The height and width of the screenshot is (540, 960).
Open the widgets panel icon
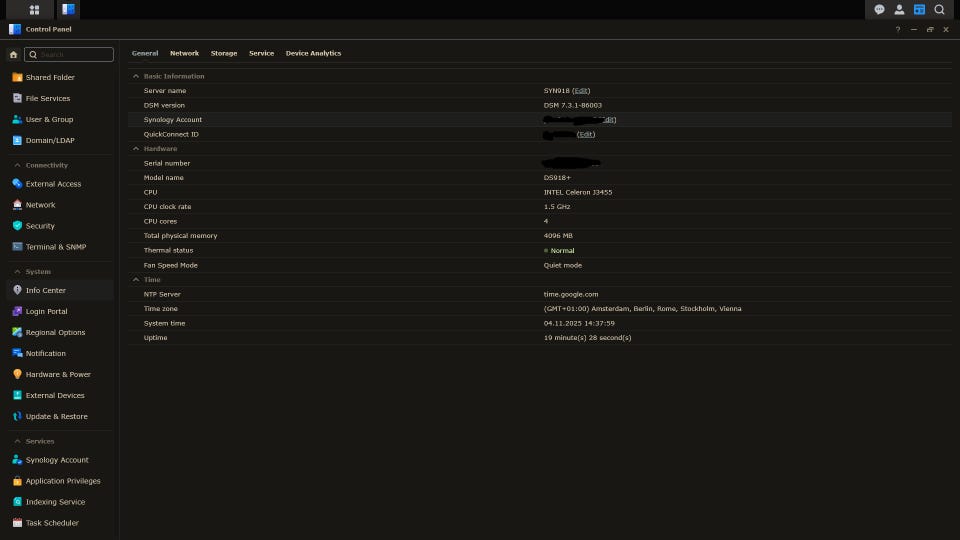tap(919, 10)
